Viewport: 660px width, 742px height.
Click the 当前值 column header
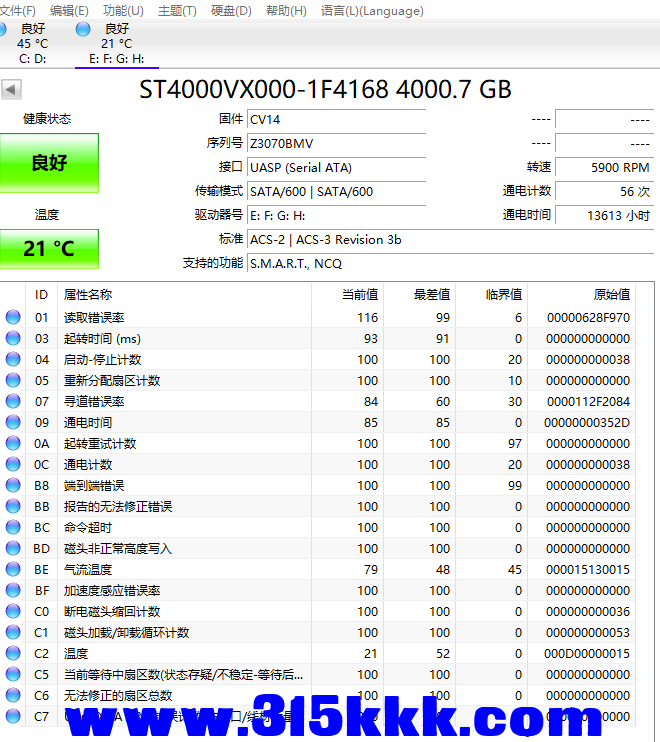tap(348, 295)
